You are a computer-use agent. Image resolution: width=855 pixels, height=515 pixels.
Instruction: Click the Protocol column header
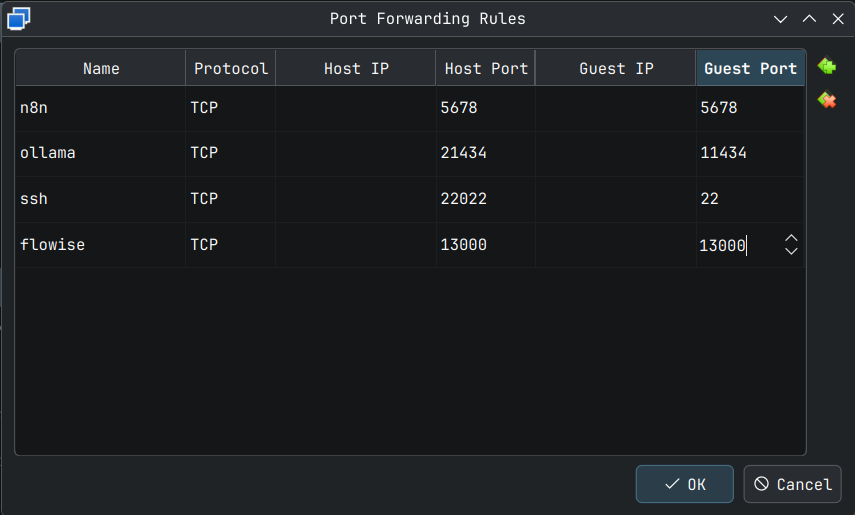coord(230,68)
